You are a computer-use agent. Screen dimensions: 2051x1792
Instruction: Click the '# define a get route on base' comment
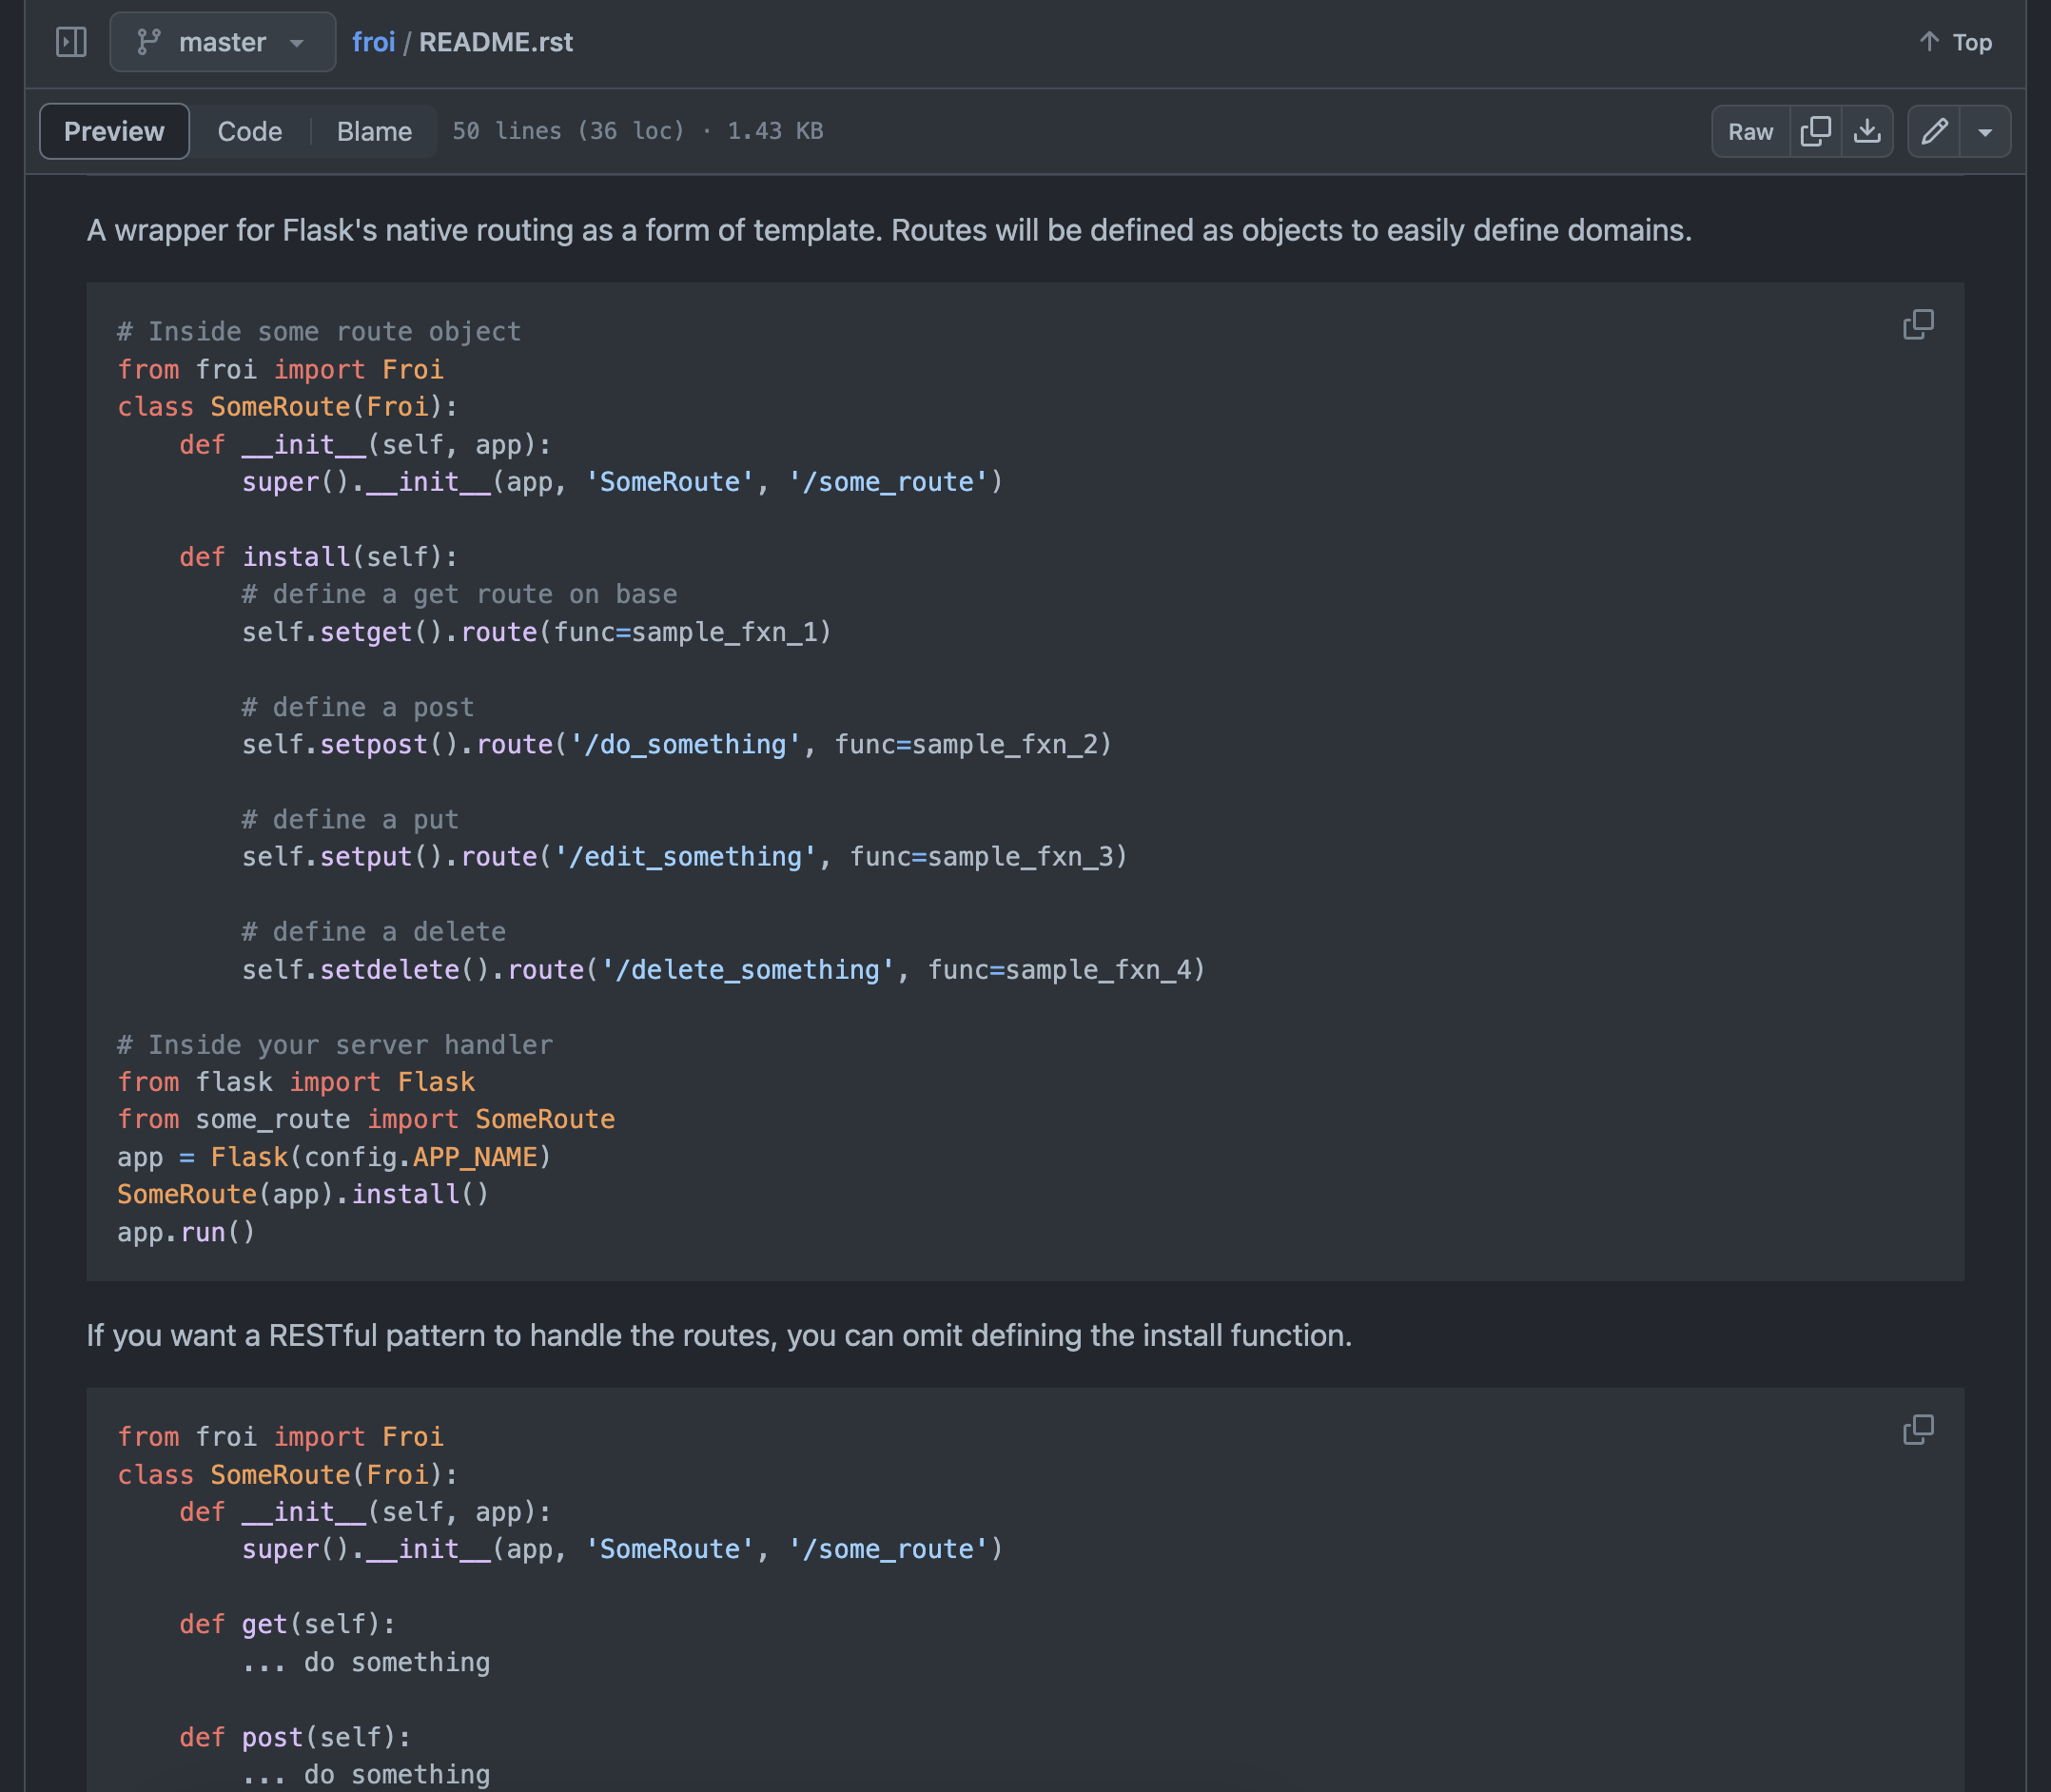459,594
